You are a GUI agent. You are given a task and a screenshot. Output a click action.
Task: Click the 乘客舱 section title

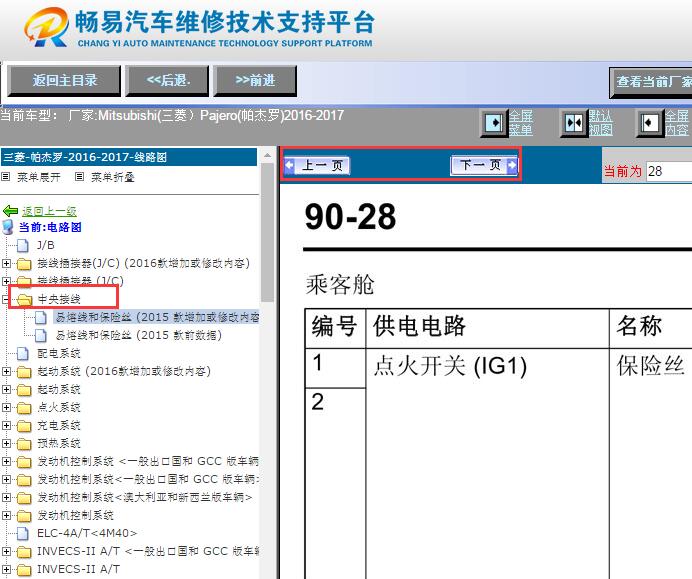pyautogui.click(x=340, y=285)
